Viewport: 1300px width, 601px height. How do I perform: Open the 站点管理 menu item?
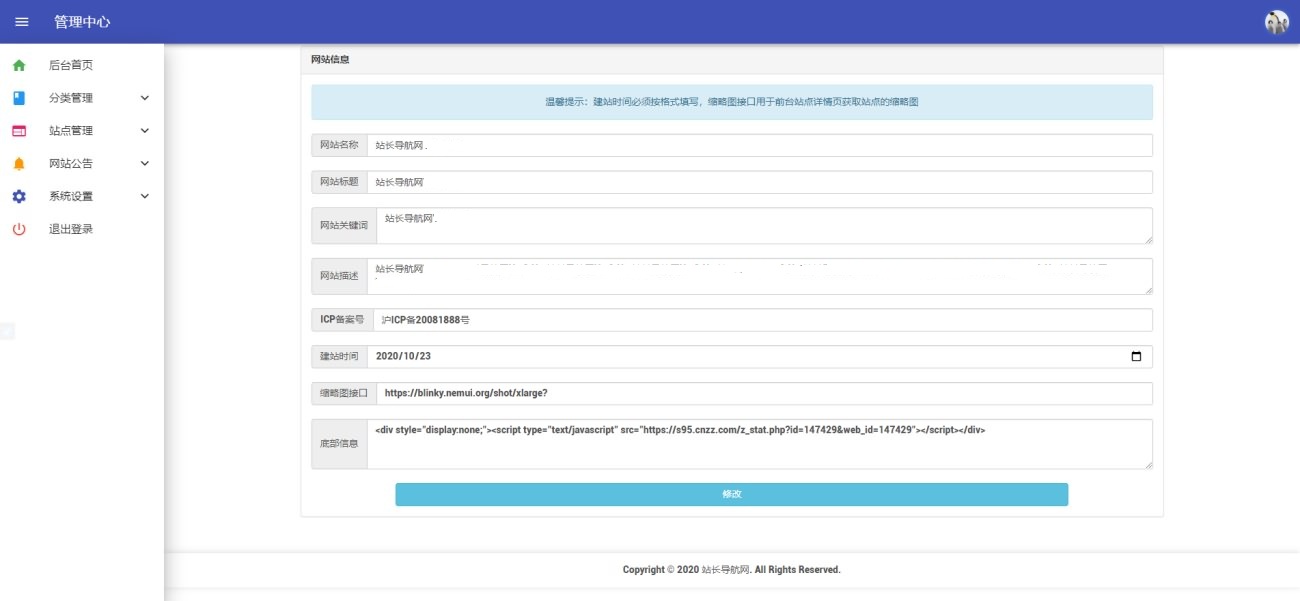[x=82, y=131]
